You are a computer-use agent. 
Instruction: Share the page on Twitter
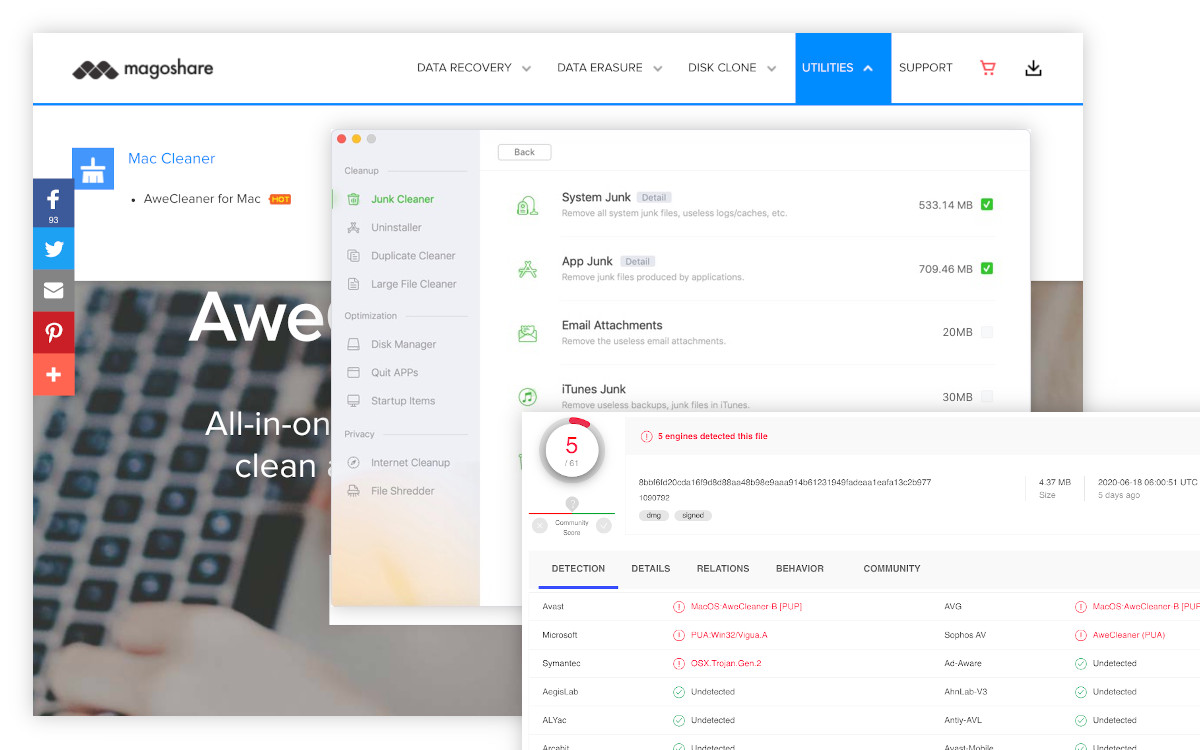pyautogui.click(x=54, y=249)
